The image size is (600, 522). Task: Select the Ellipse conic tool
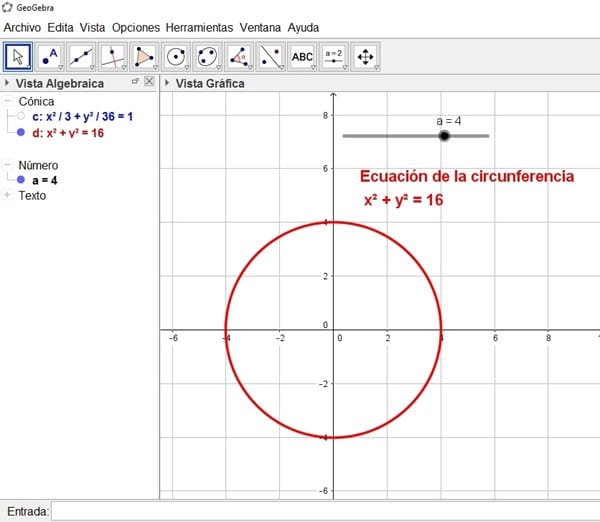(x=209, y=57)
